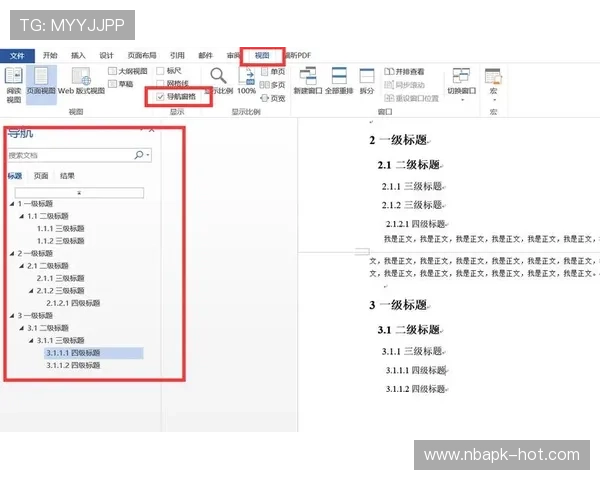This screenshot has width=600, height=480.
Task: Jump to '1.1.1 三级标题' in navigation
Action: click(60, 229)
